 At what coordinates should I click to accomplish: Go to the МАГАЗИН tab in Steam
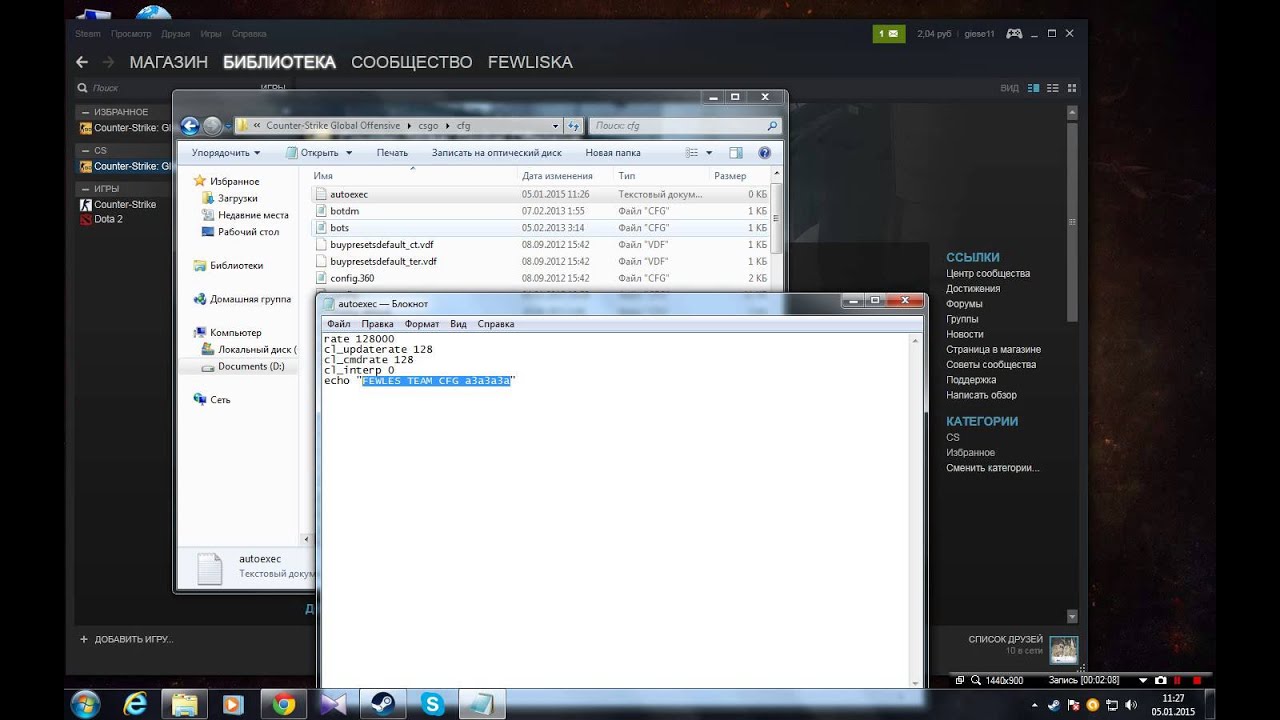pyautogui.click(x=169, y=62)
